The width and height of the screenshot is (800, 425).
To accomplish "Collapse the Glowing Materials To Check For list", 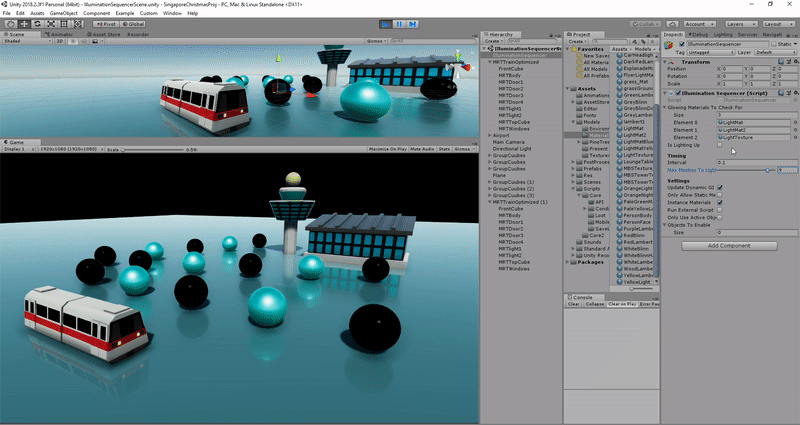I will 665,108.
